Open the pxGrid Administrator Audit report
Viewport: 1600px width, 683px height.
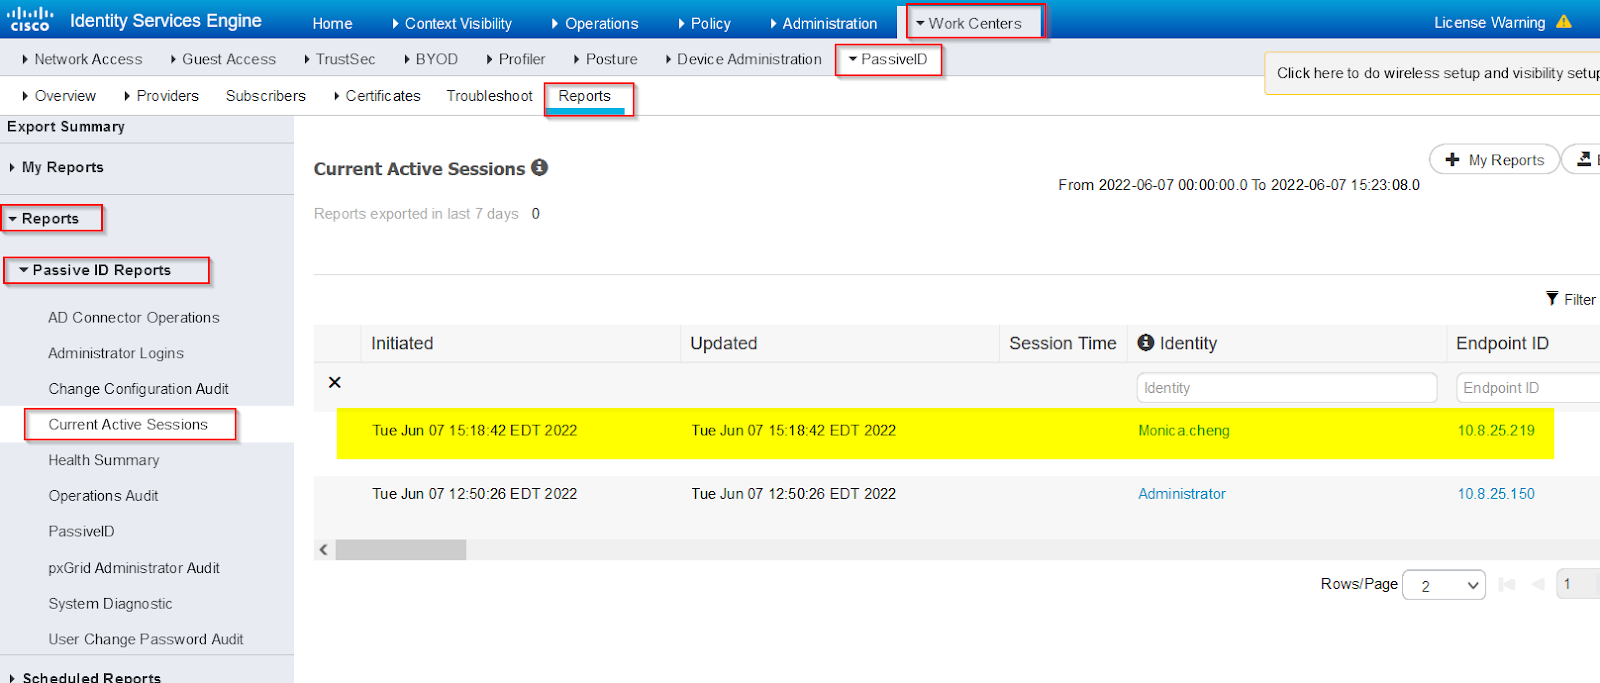pyautogui.click(x=134, y=567)
